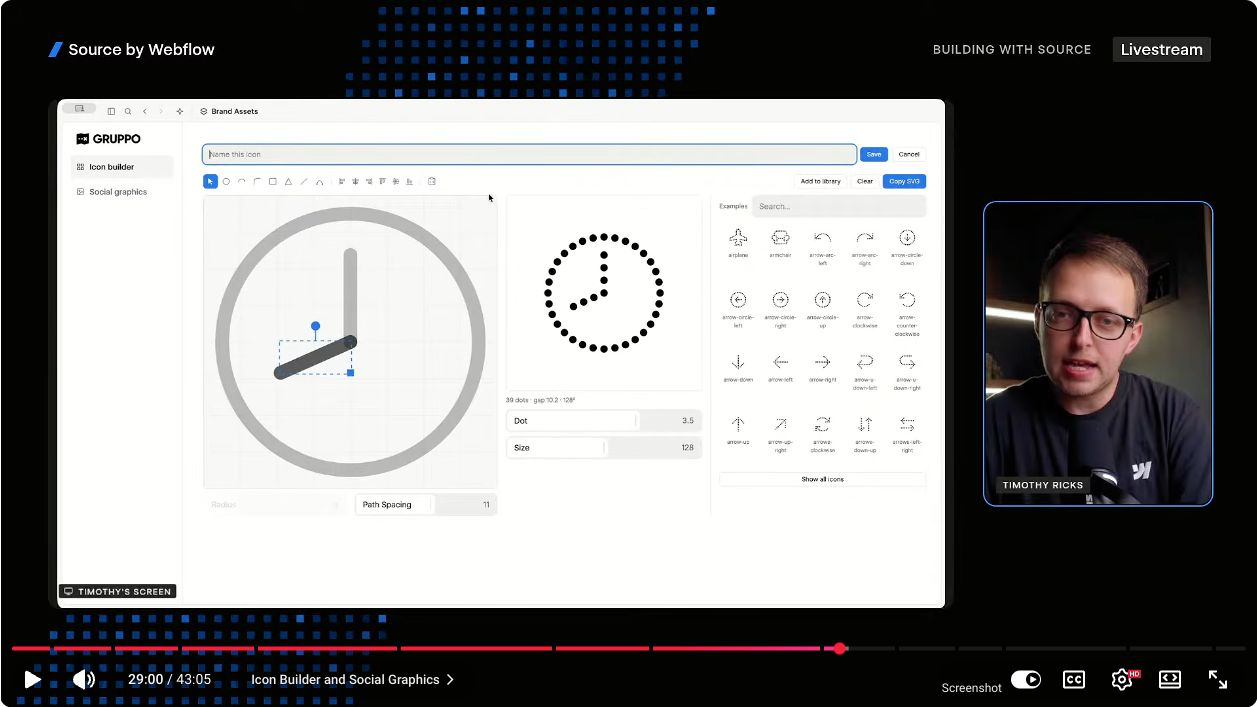Enter fullscreen video mode
This screenshot has width=1257, height=707.
click(1218, 679)
